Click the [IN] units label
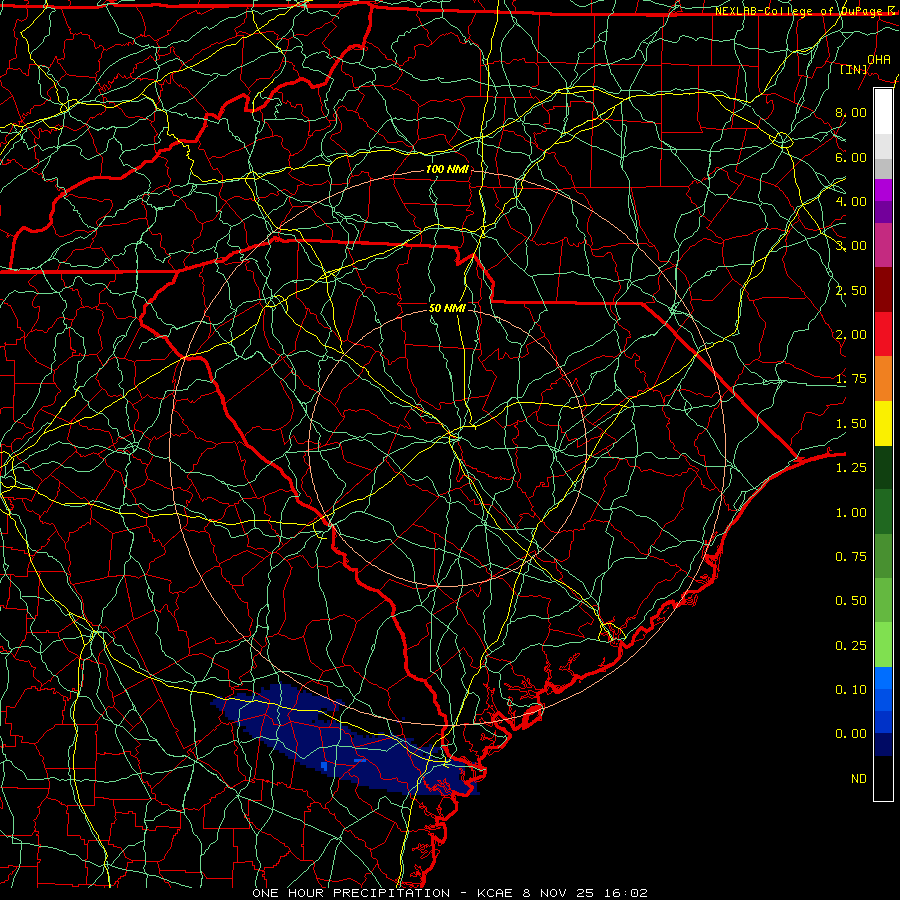 [x=854, y=69]
